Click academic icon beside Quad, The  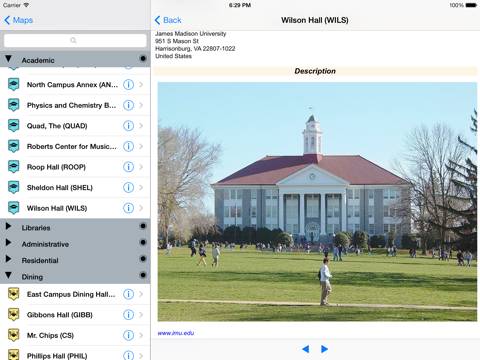(13, 126)
